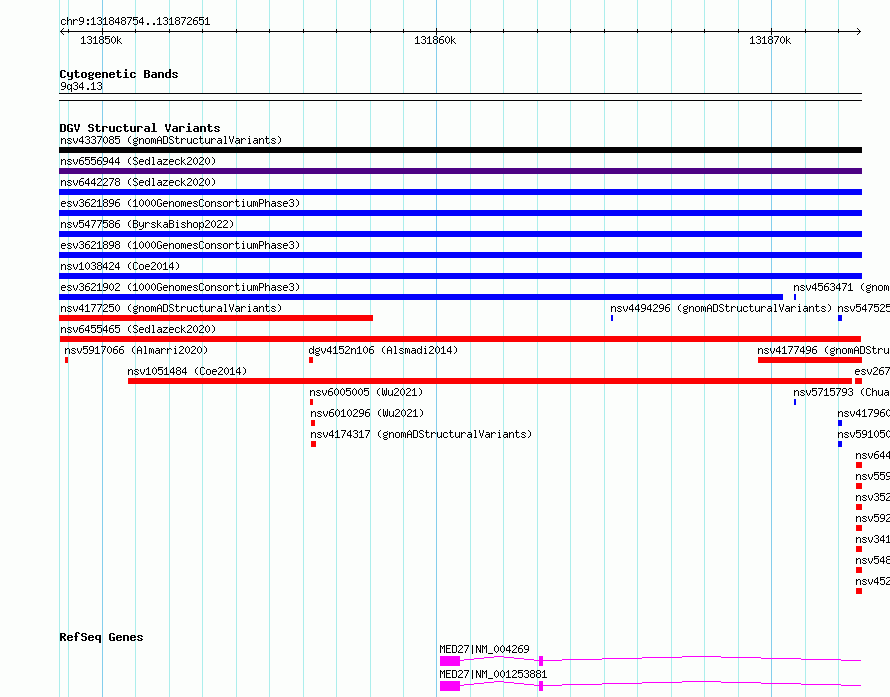Select the truncated nsv644 variant label
This screenshot has width=890, height=697.
[872, 455]
